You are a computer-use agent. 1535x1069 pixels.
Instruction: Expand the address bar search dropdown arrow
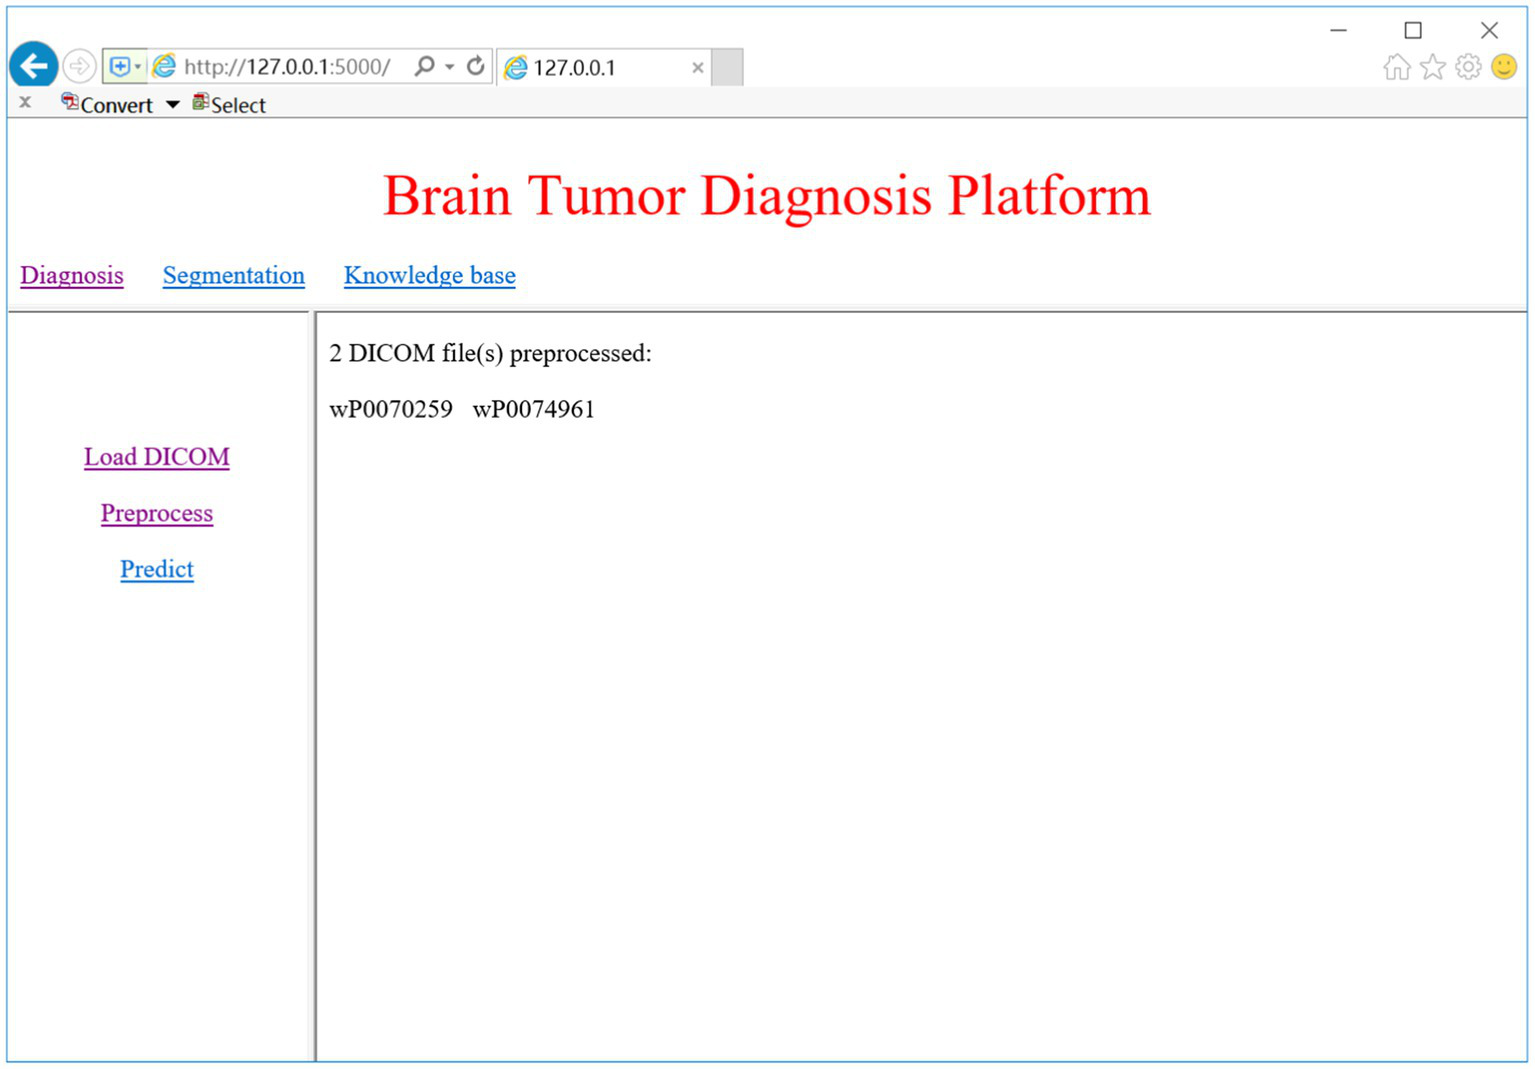click(450, 67)
